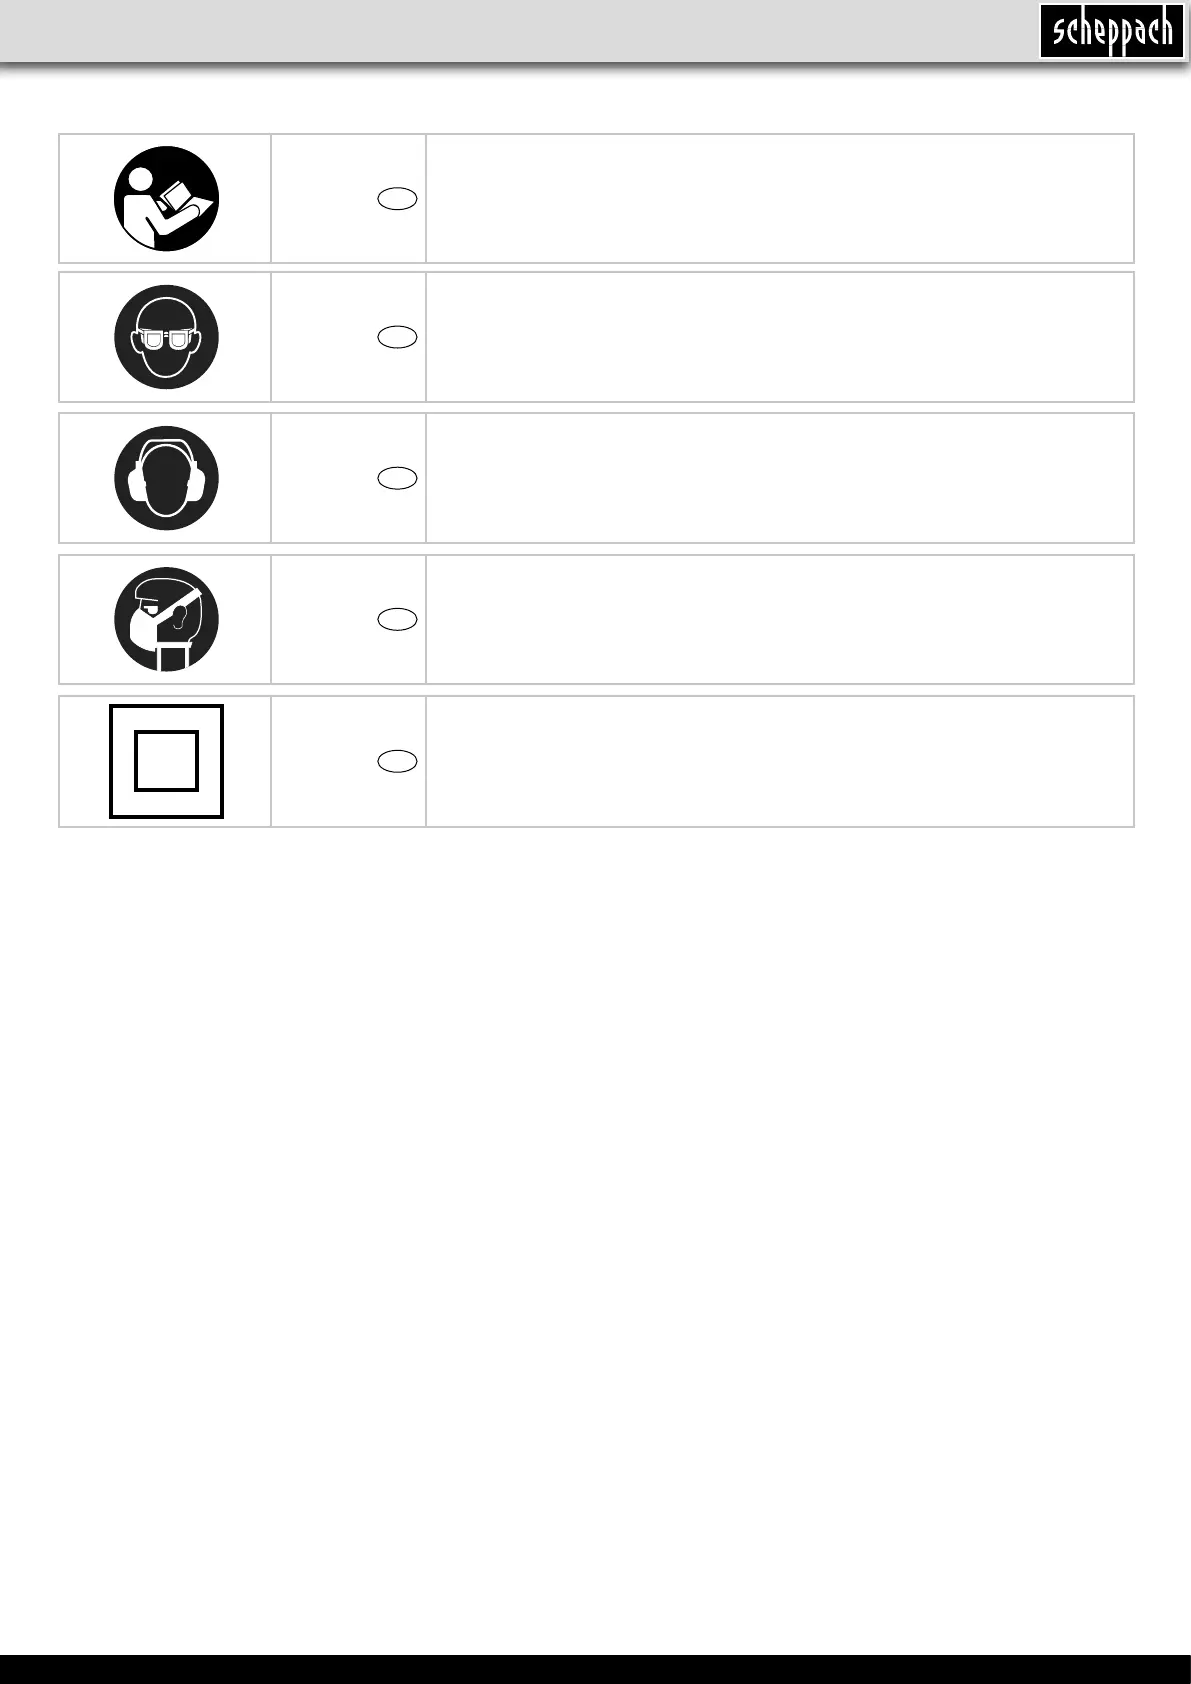The image size is (1191, 1684).
Task: Click the blank page area below the table
Action: (x=595, y=1200)
